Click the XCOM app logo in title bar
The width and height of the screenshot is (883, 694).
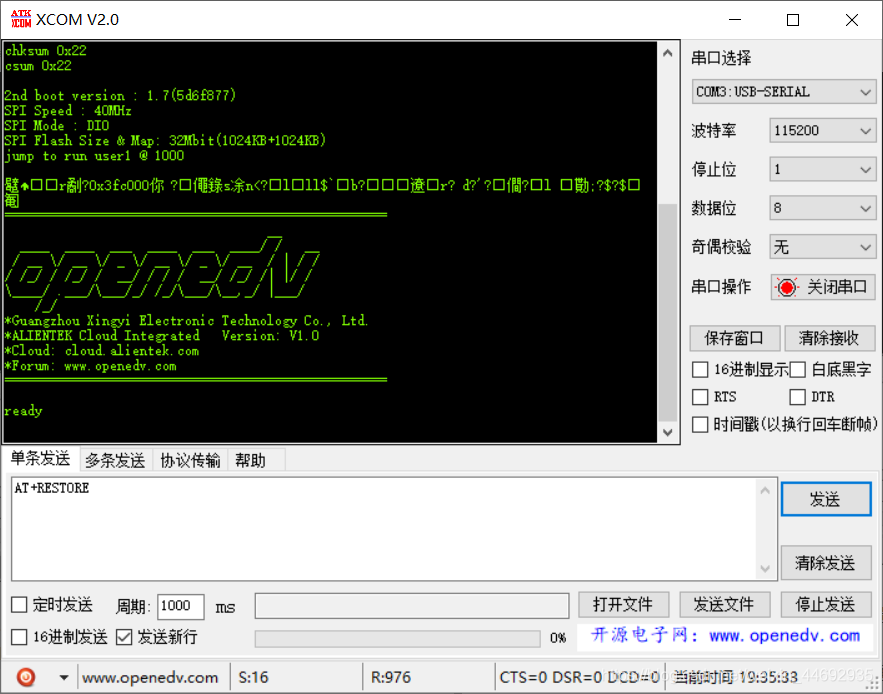click(x=20, y=19)
